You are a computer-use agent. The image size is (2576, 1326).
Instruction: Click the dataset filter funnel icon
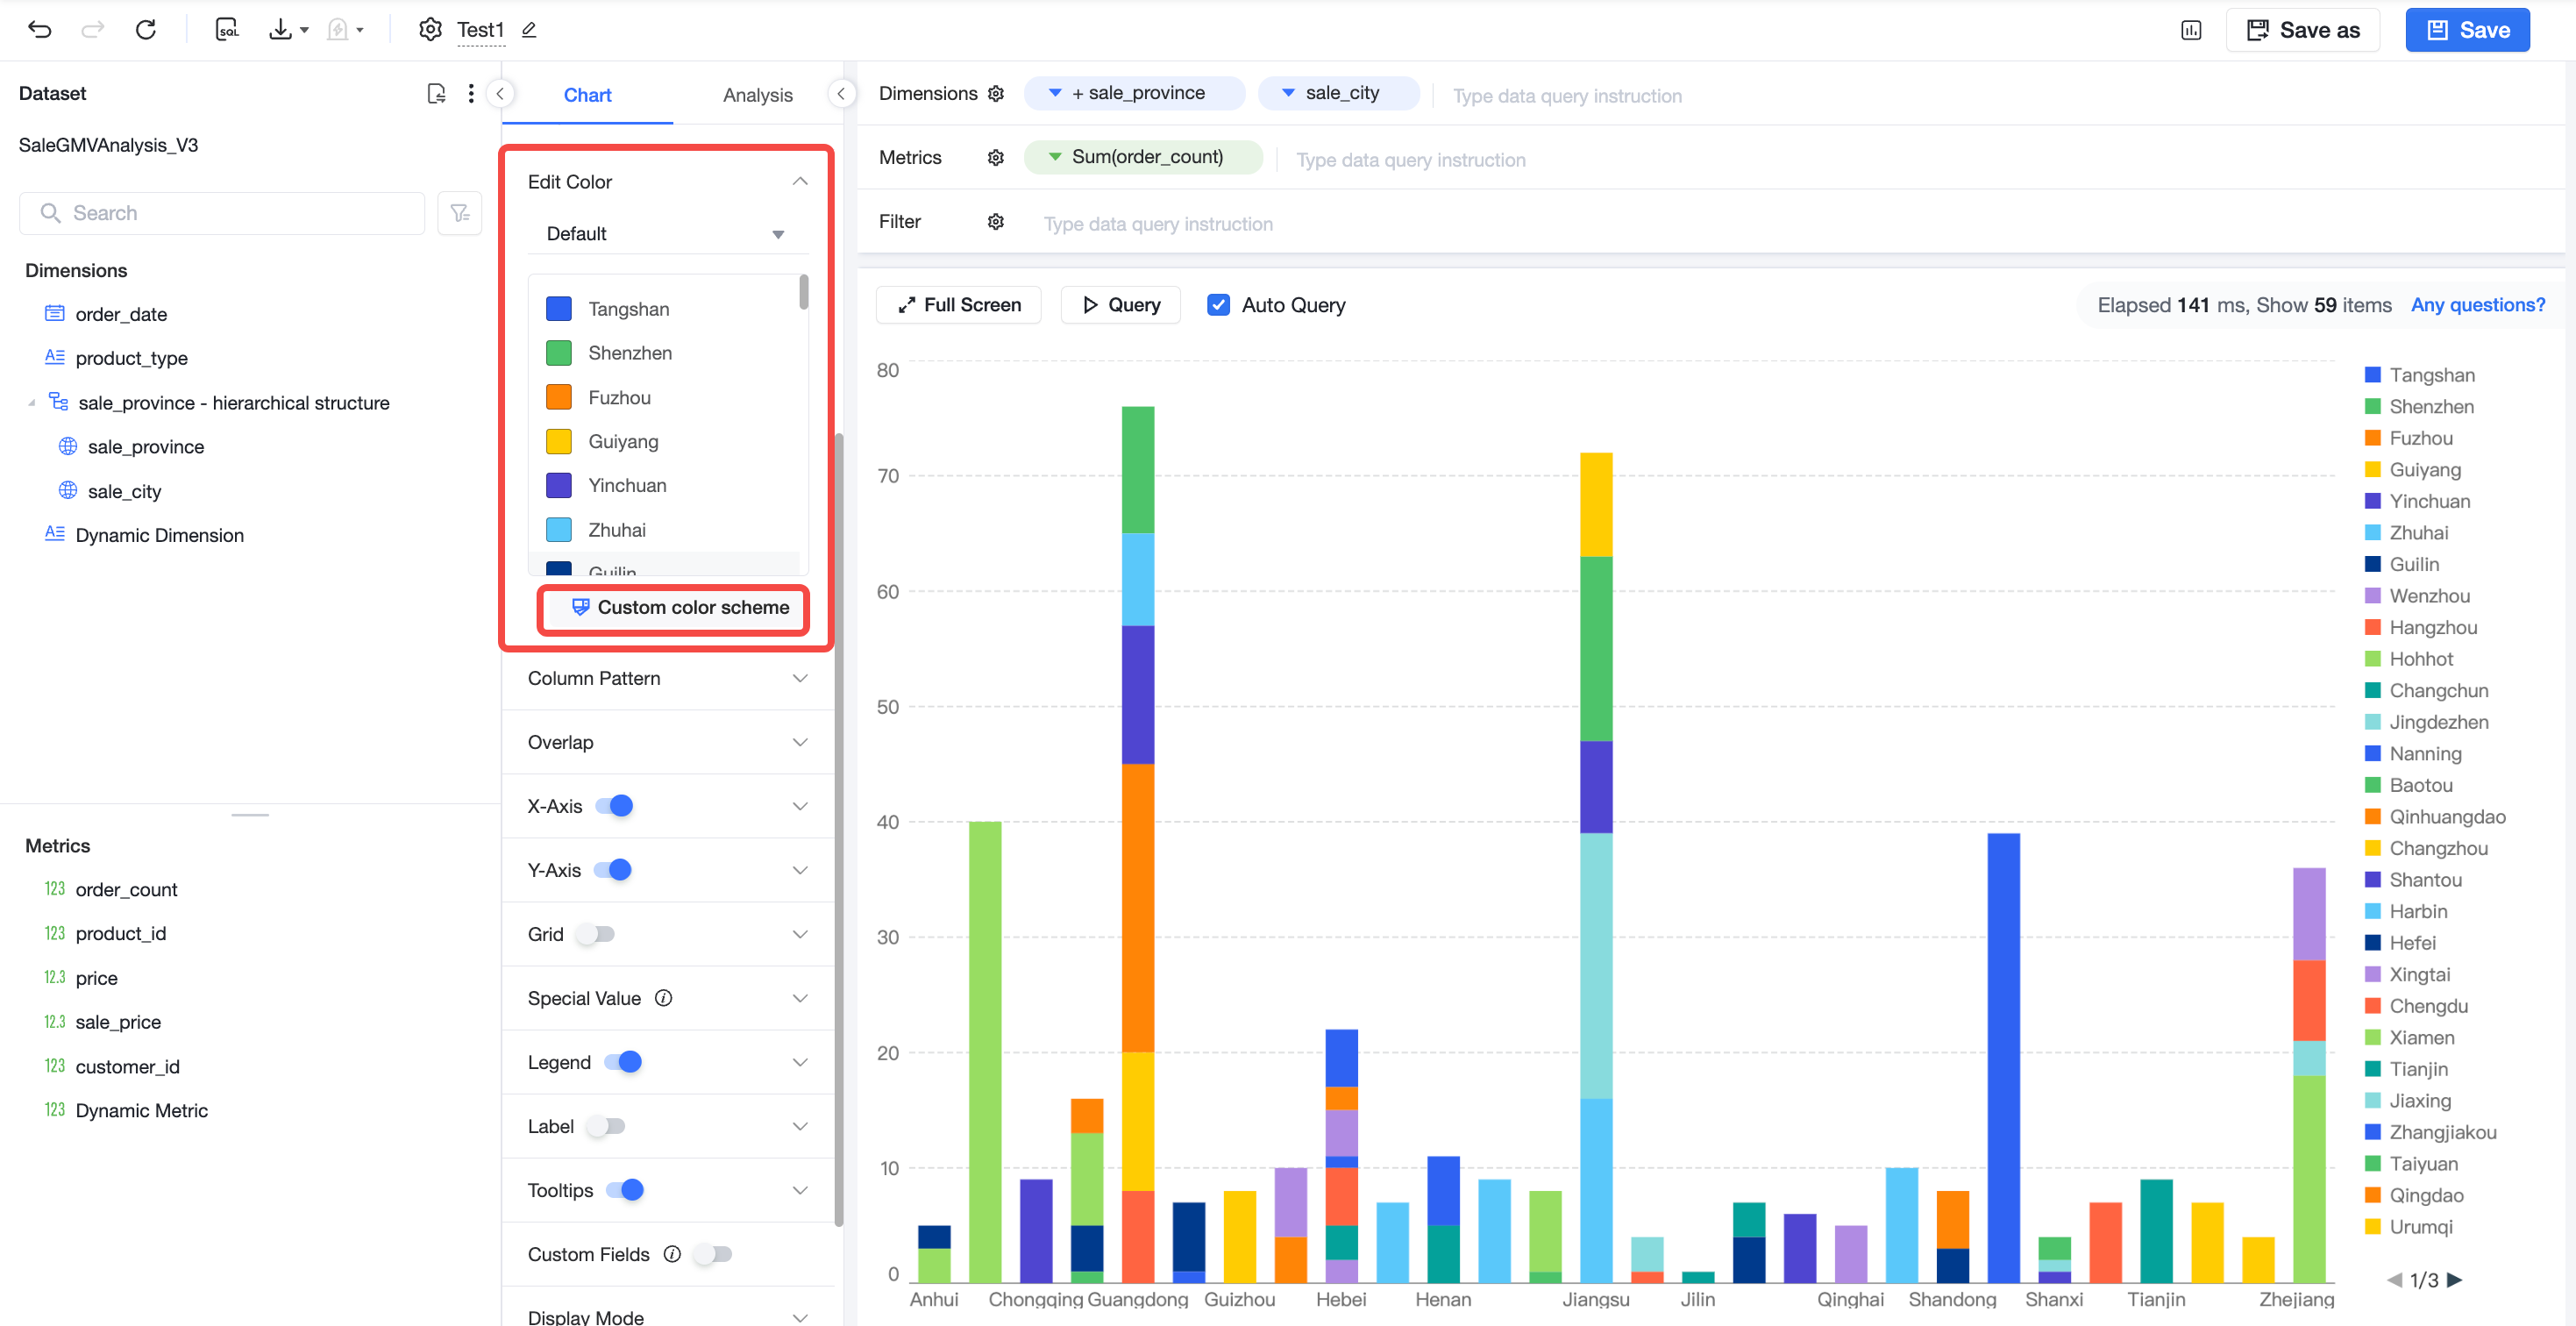[x=460, y=213]
